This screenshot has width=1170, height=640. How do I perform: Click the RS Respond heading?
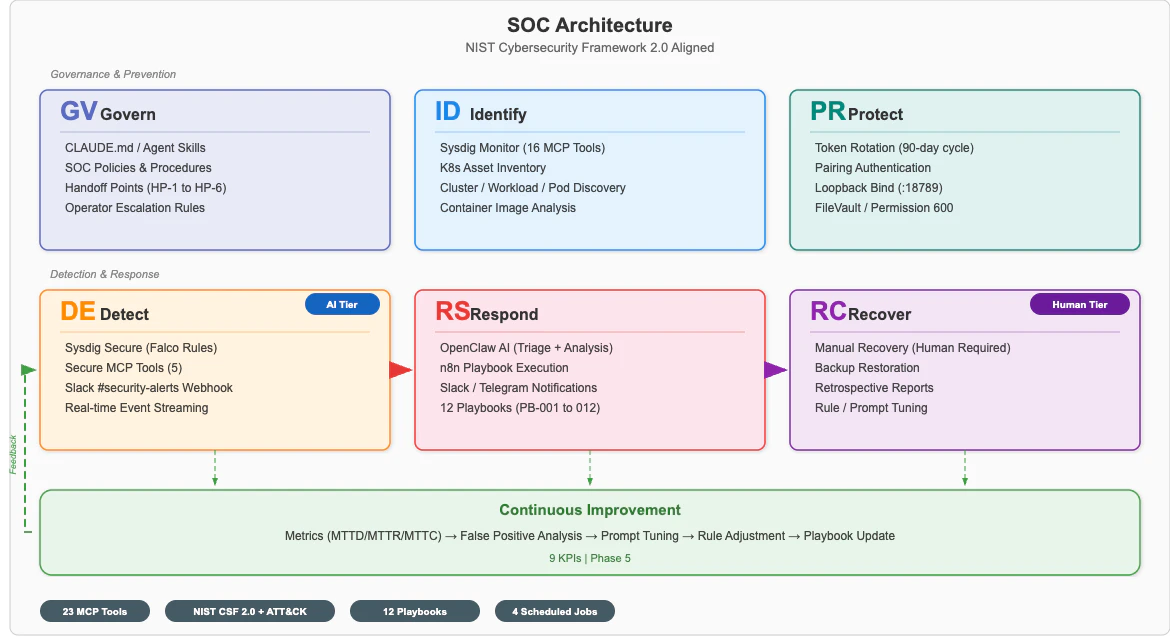(x=487, y=312)
